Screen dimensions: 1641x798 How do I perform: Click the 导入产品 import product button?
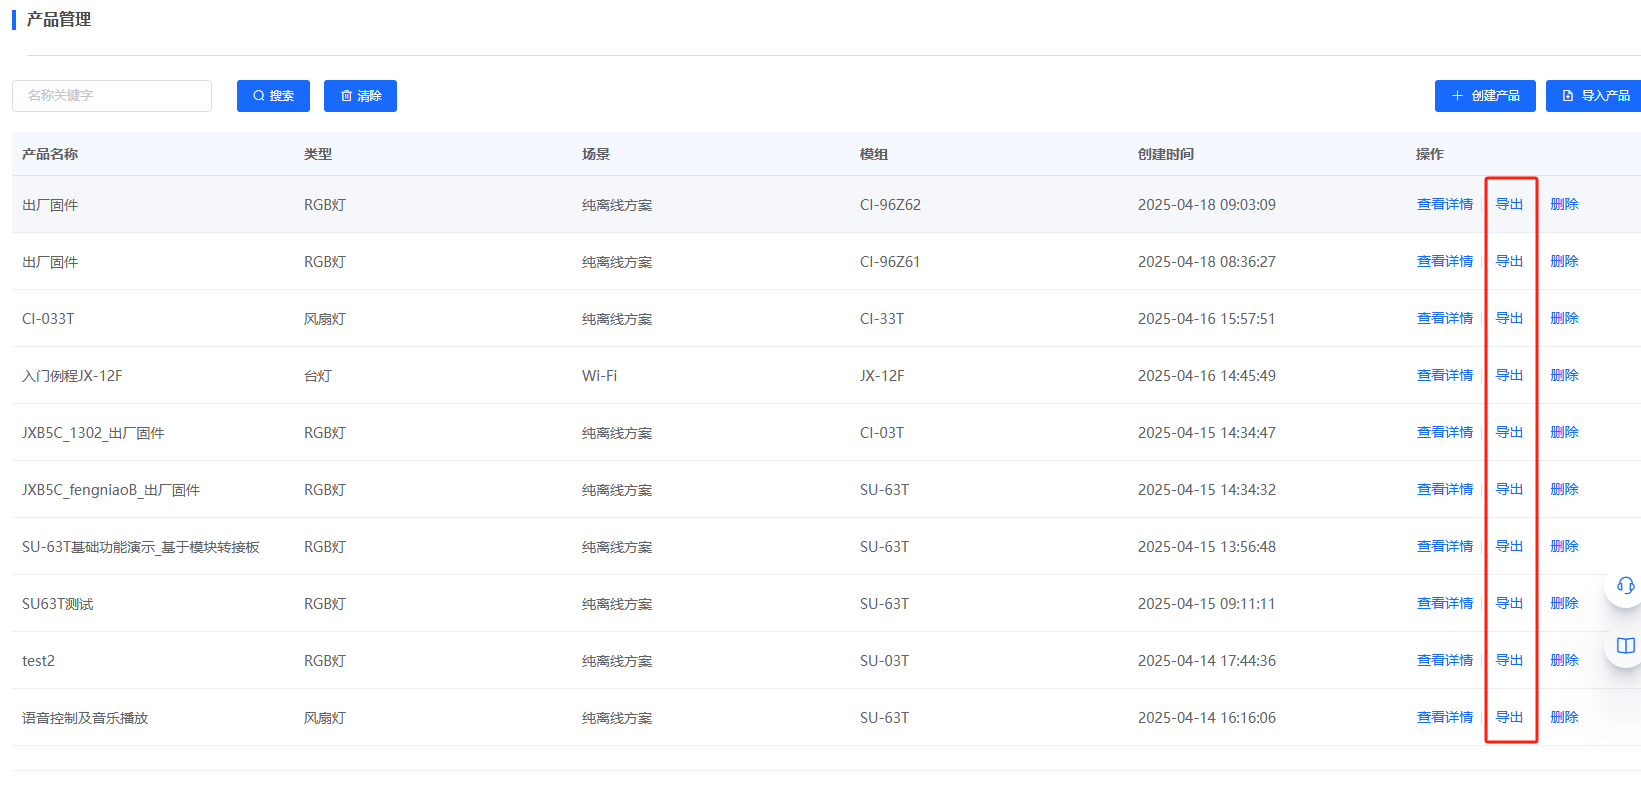coord(1595,96)
